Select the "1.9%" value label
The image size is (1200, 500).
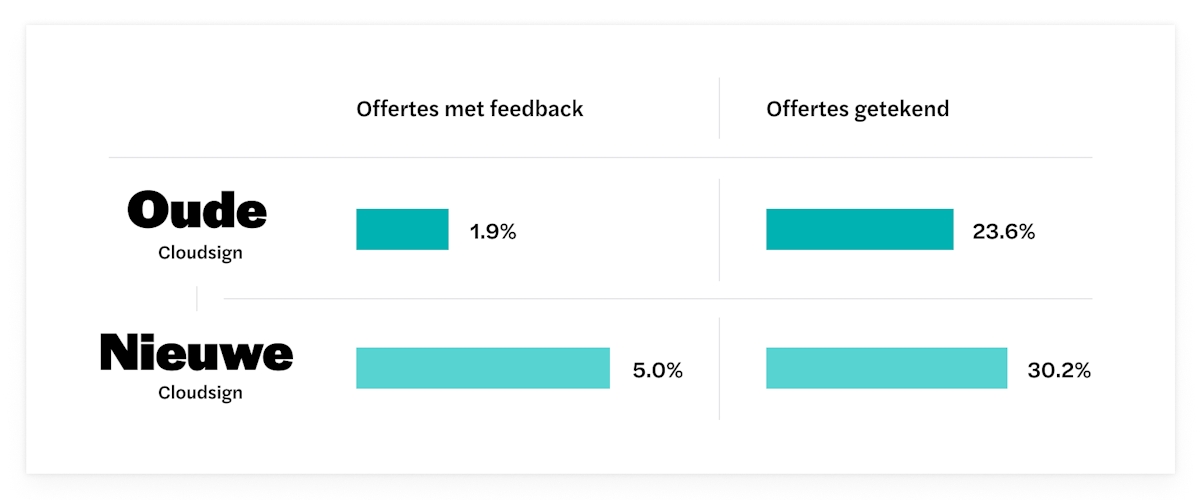(493, 232)
